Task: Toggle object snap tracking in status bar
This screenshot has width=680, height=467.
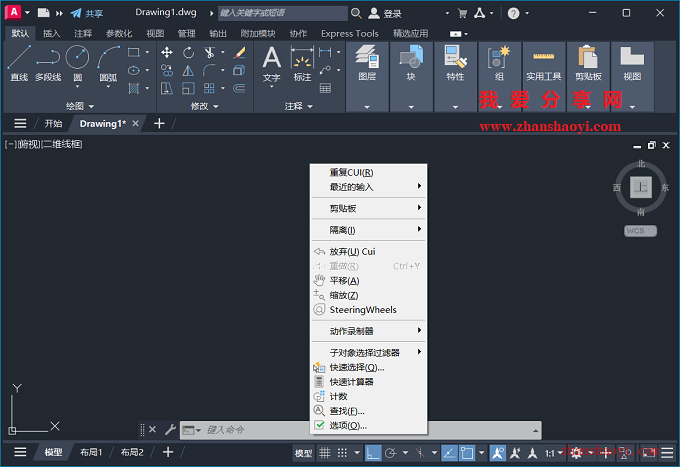Action: pos(449,453)
